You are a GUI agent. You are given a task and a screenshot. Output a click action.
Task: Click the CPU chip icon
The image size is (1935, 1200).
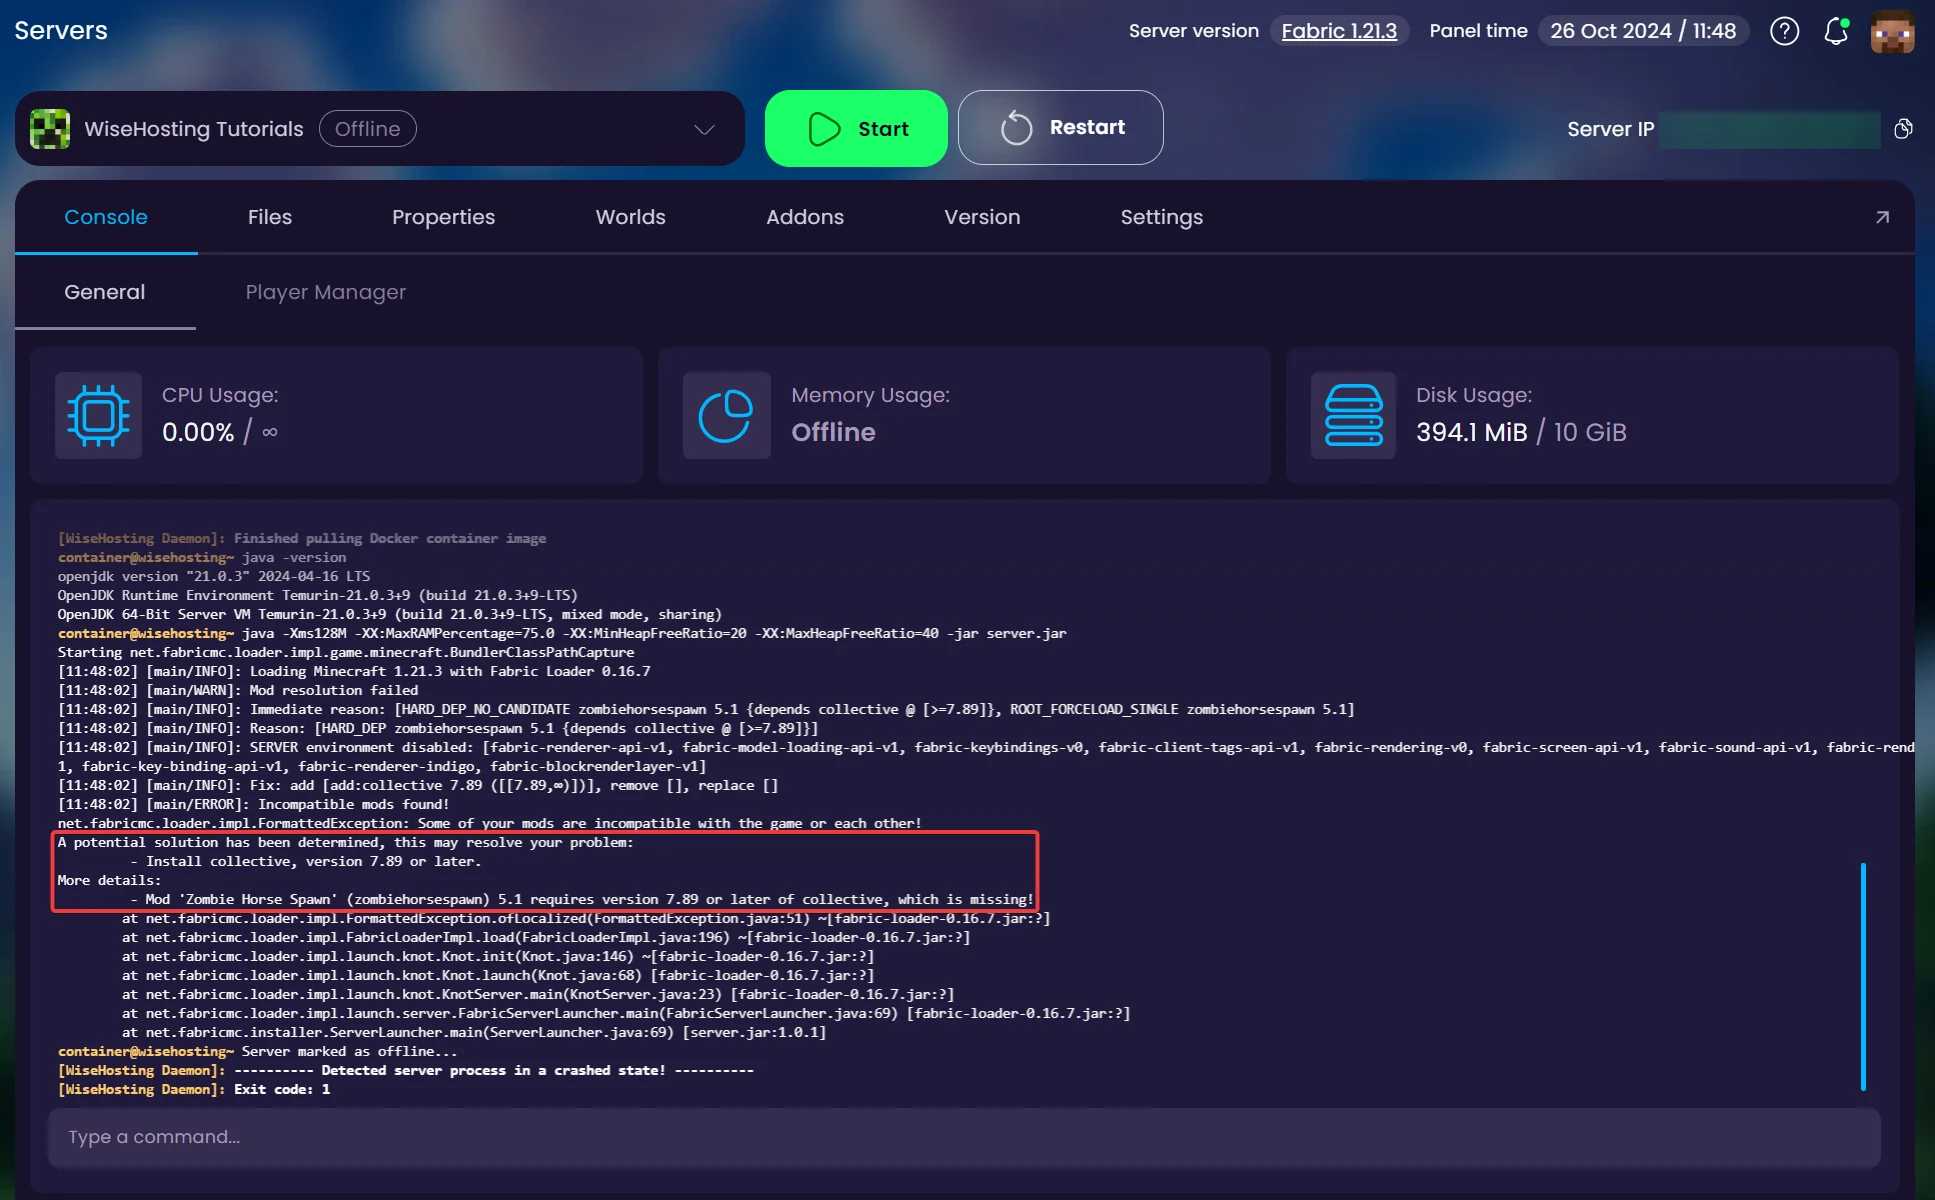(98, 416)
